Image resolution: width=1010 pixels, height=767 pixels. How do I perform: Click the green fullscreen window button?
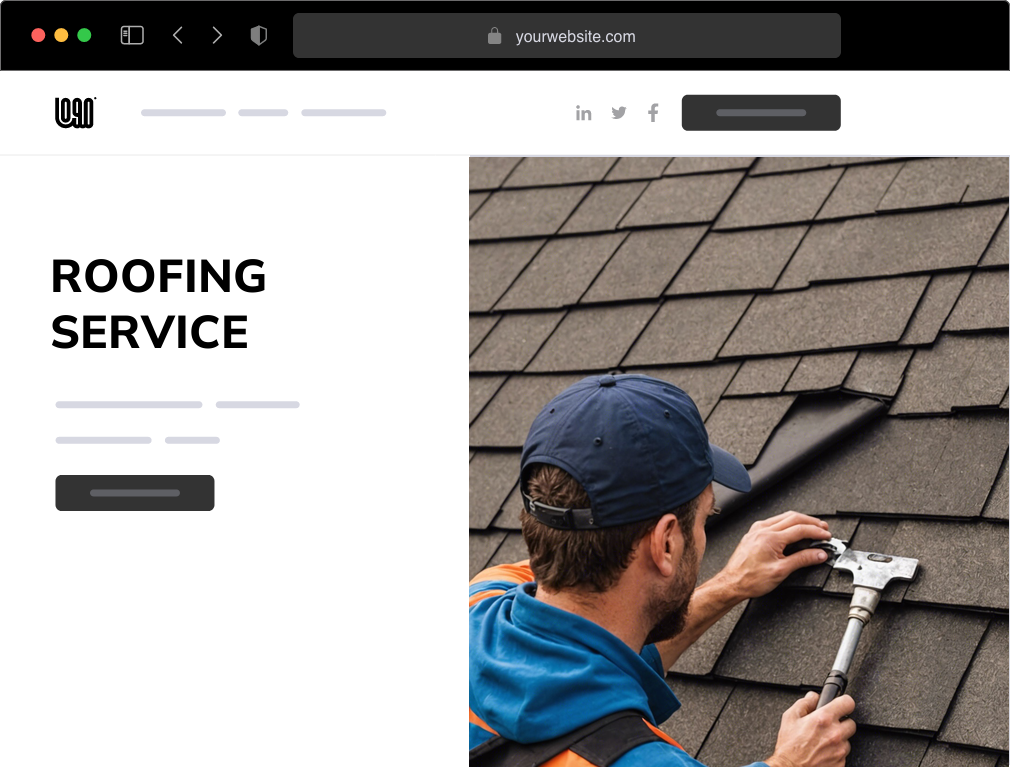[84, 35]
